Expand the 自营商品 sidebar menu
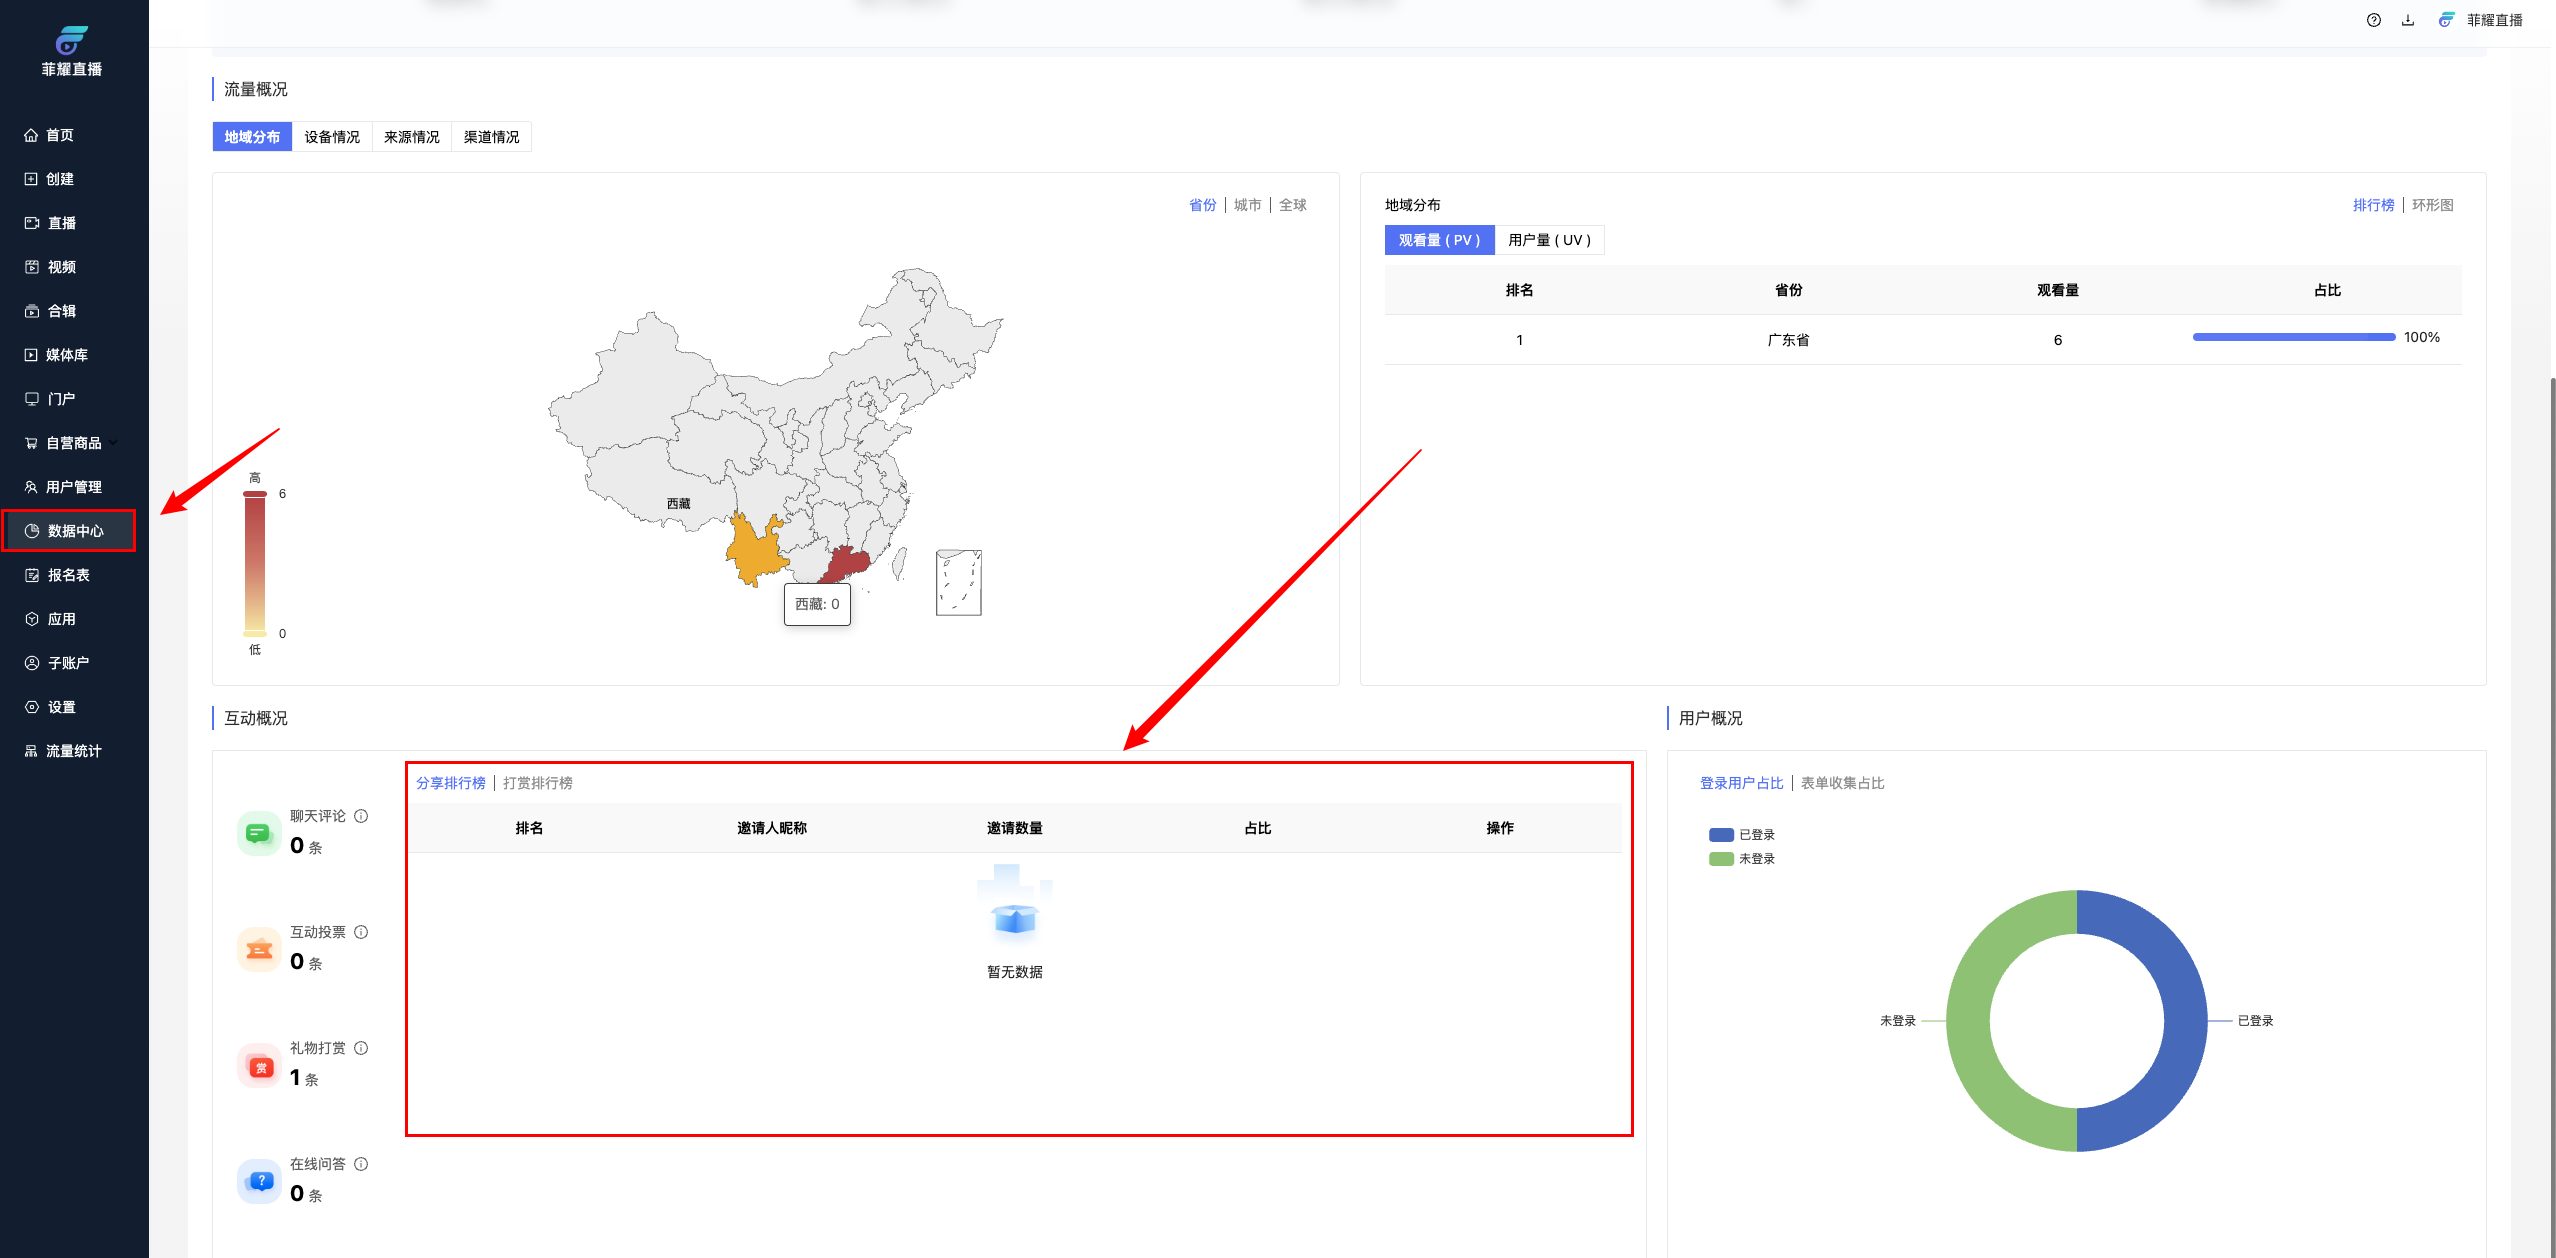Viewport: 2556px width, 1258px height. (73, 443)
